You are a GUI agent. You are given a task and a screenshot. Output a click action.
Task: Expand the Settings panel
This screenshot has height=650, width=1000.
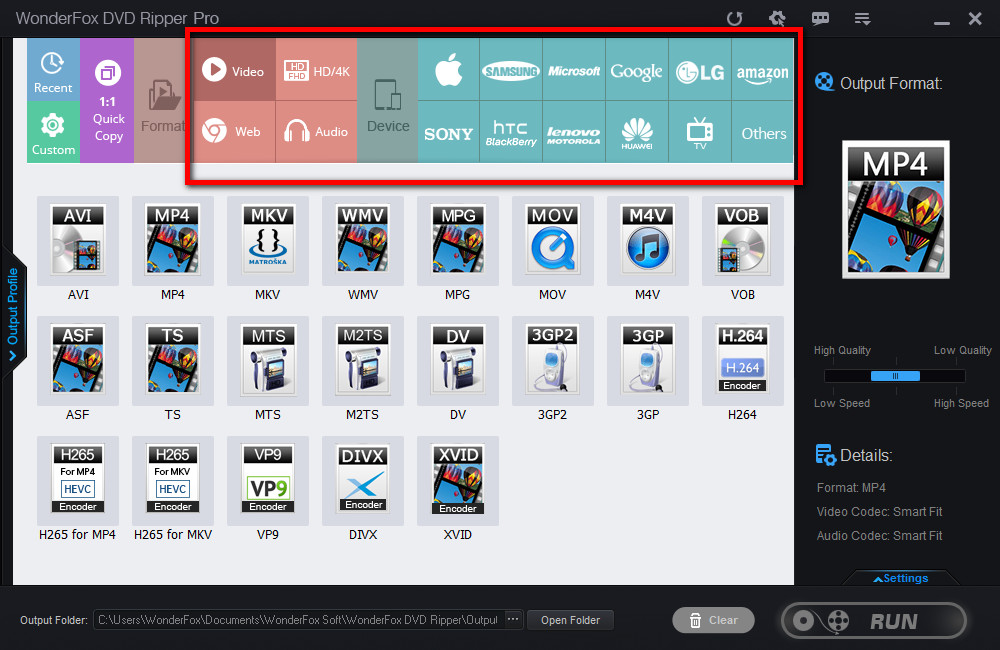[x=901, y=578]
